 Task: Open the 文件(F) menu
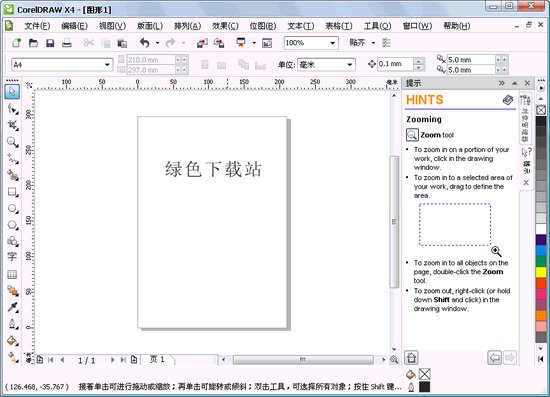[37, 26]
